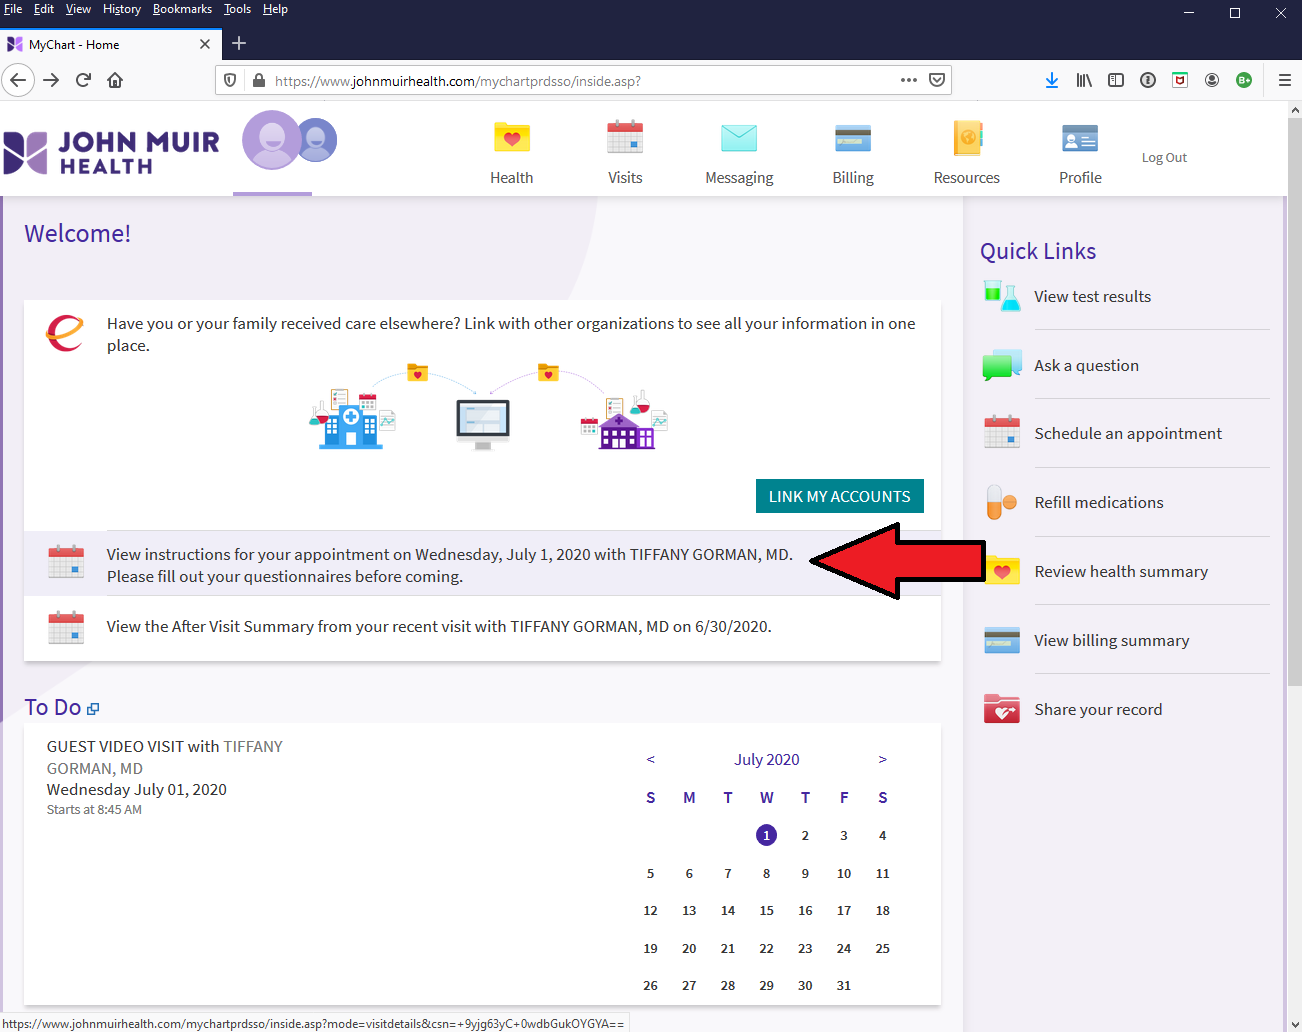
Task: Open the View menu
Action: tap(78, 9)
